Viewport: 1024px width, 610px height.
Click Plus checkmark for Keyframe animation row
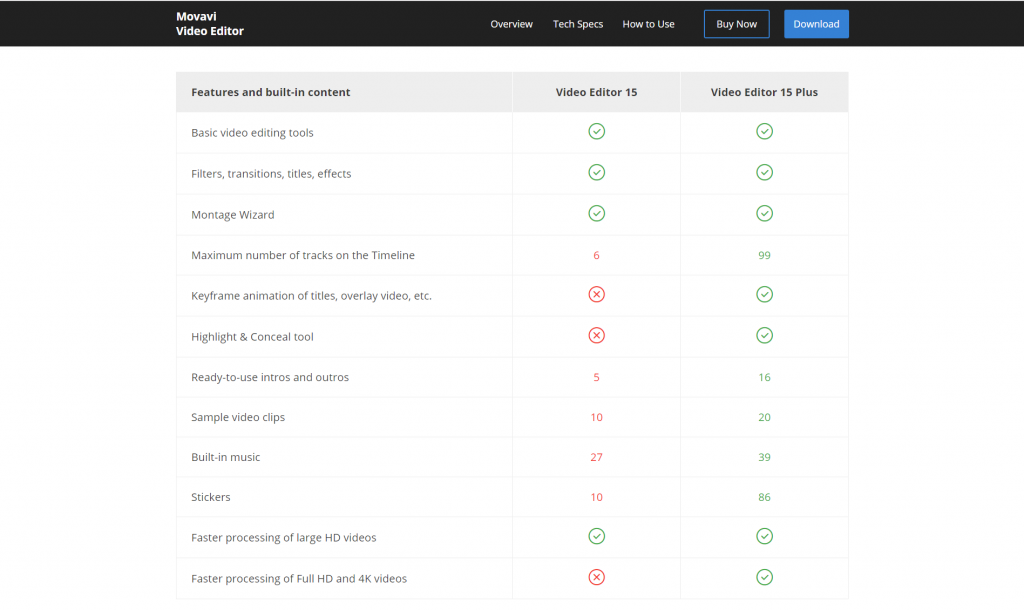[764, 295]
